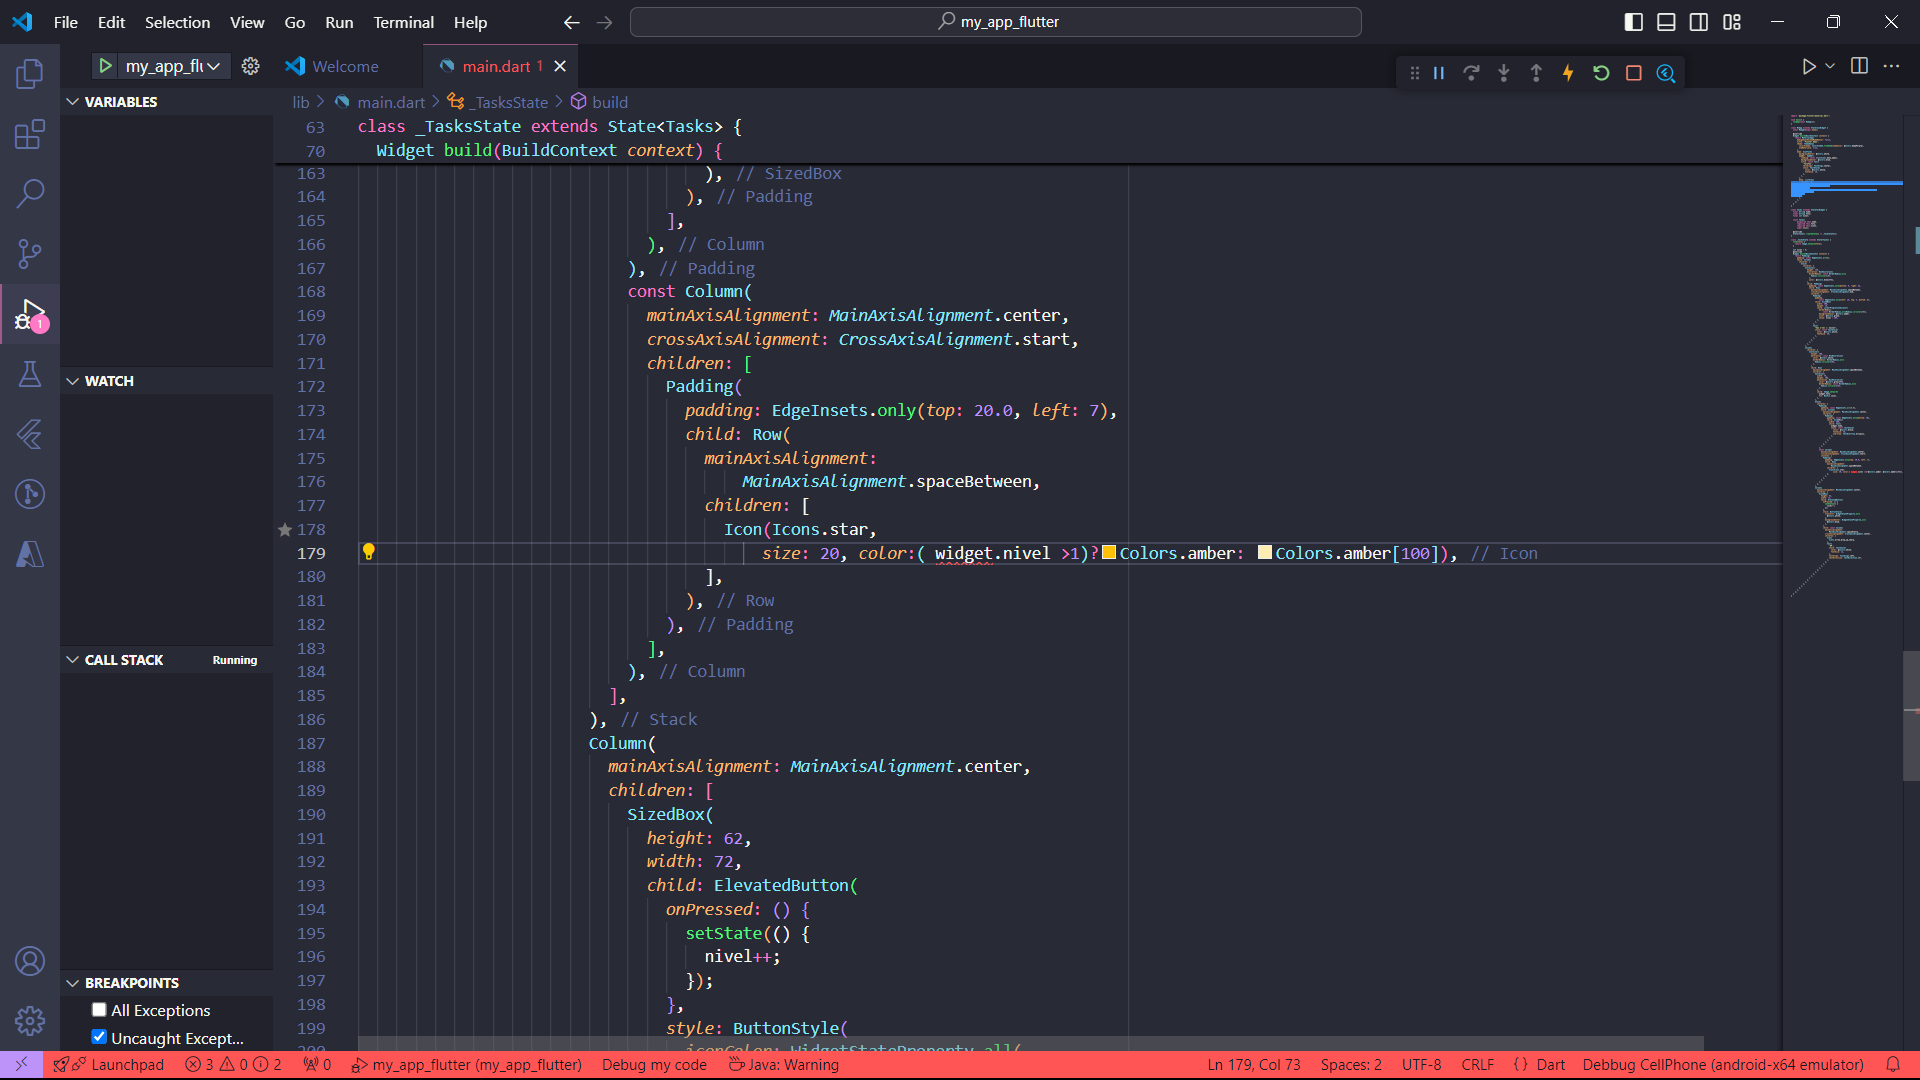Open run button dropdown chevron

1830,66
